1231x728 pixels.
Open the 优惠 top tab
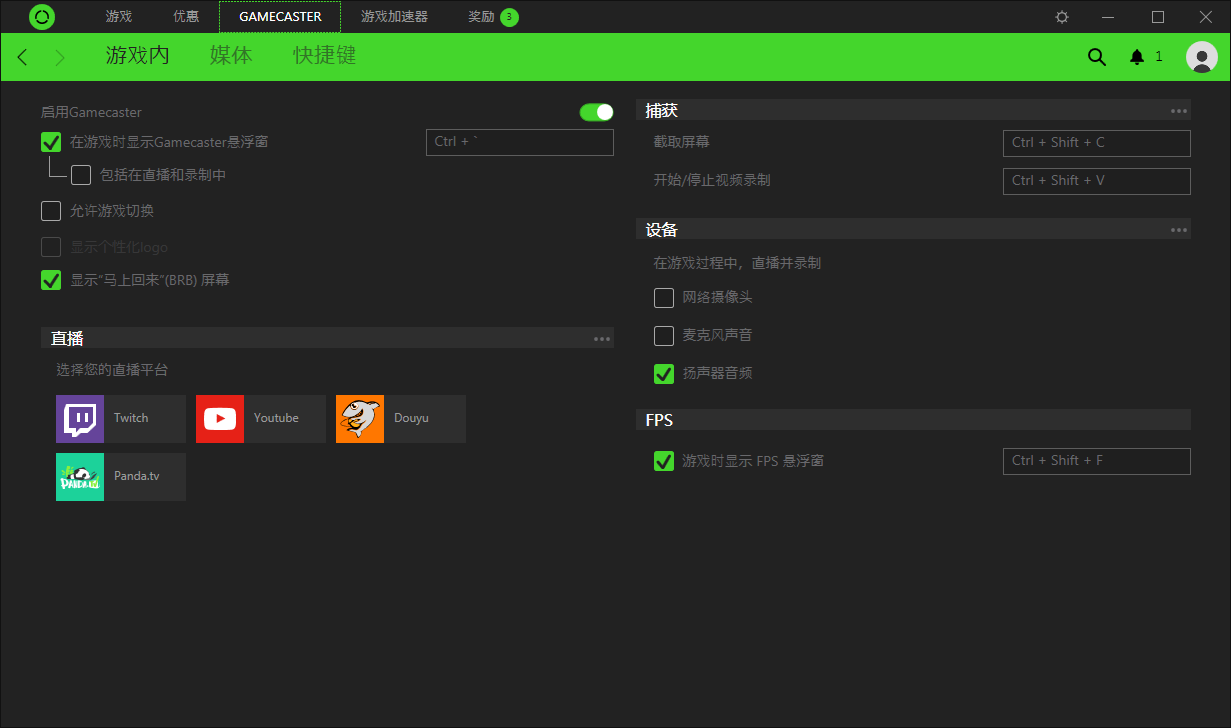pyautogui.click(x=186, y=17)
